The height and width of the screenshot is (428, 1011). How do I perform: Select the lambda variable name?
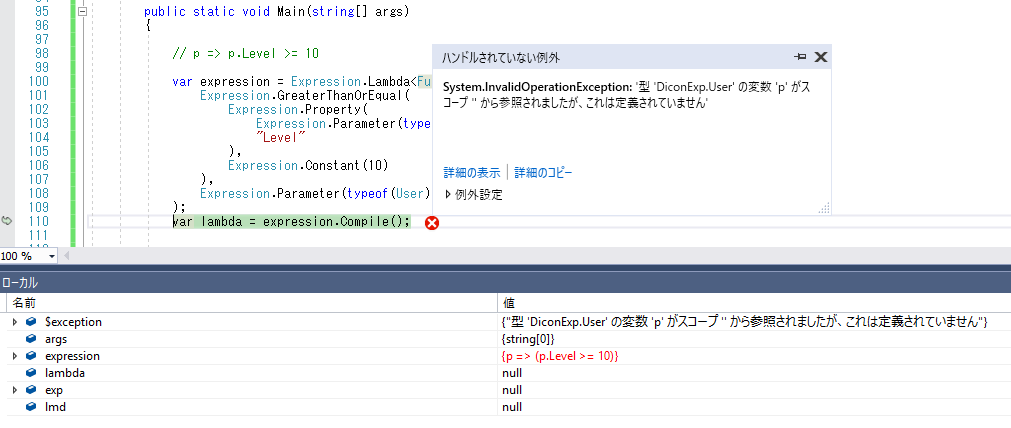64,373
